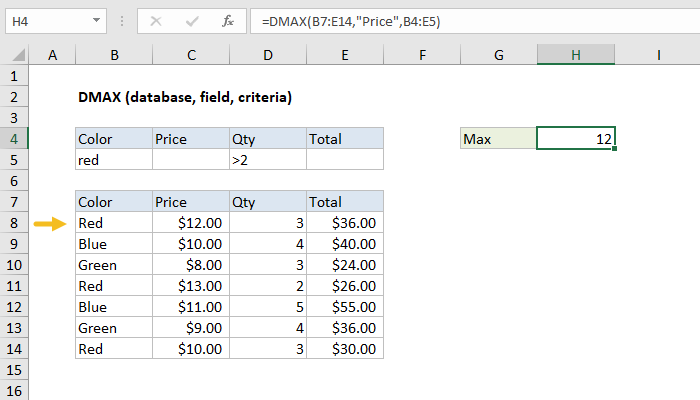Click the 'Red' cell in row 14
Viewport: 700px width, 400px height.
coord(114,349)
